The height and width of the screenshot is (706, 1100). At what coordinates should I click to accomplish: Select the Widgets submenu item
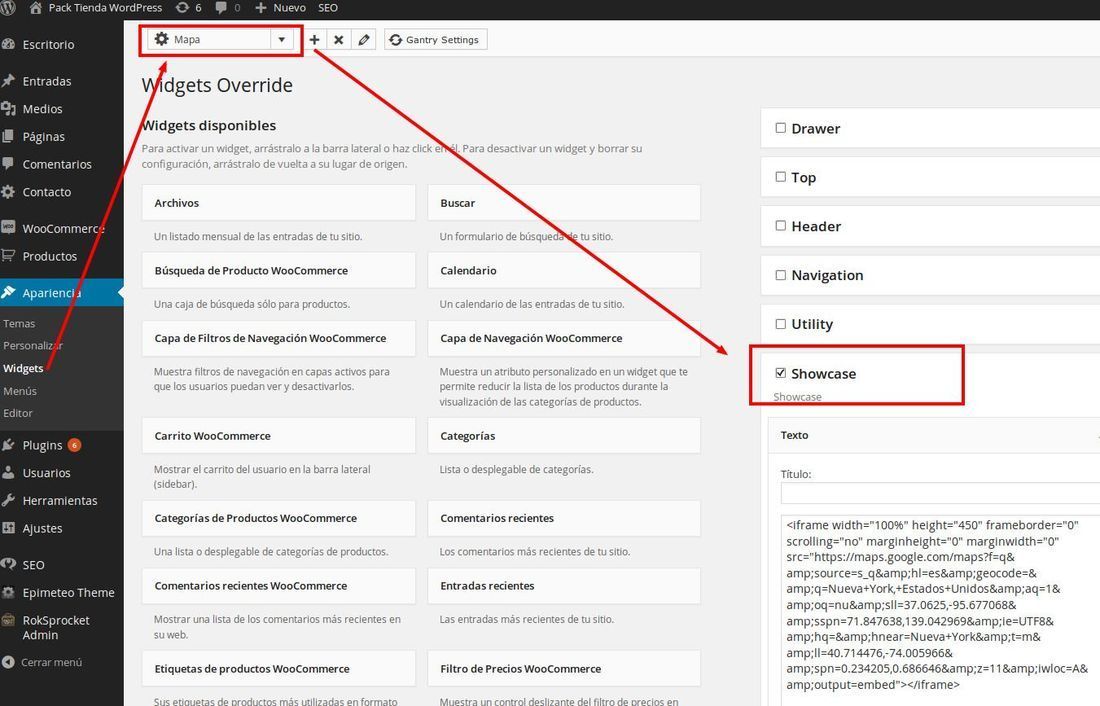tap(23, 368)
